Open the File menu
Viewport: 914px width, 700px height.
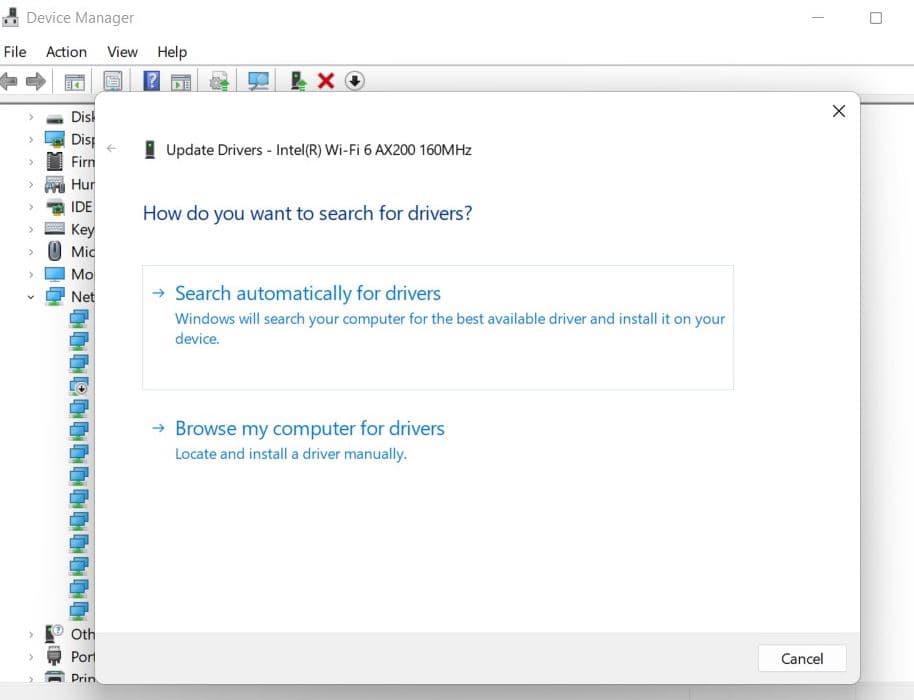point(15,52)
